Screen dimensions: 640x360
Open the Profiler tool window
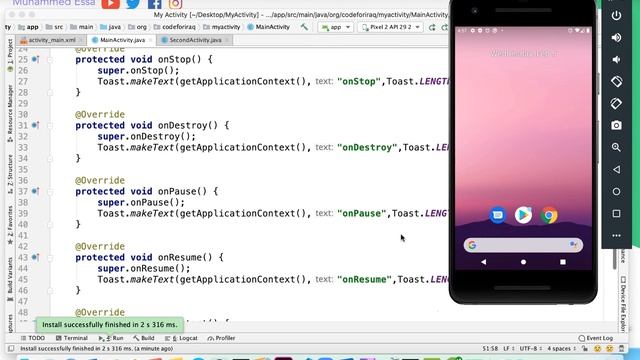(221, 338)
